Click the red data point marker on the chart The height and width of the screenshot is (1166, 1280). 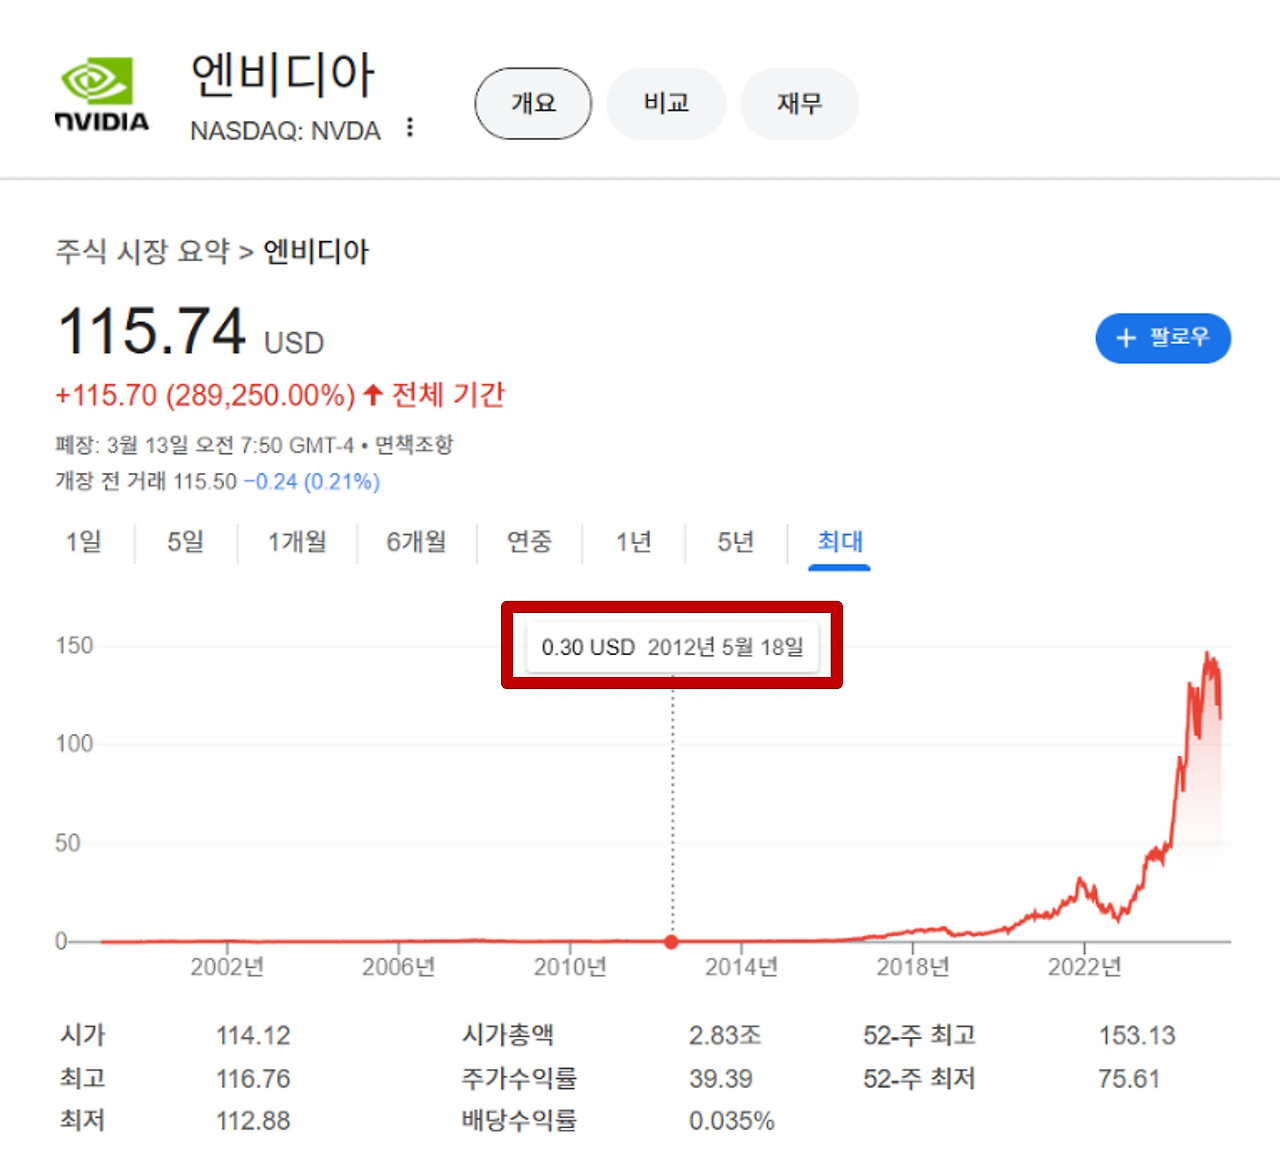point(671,941)
